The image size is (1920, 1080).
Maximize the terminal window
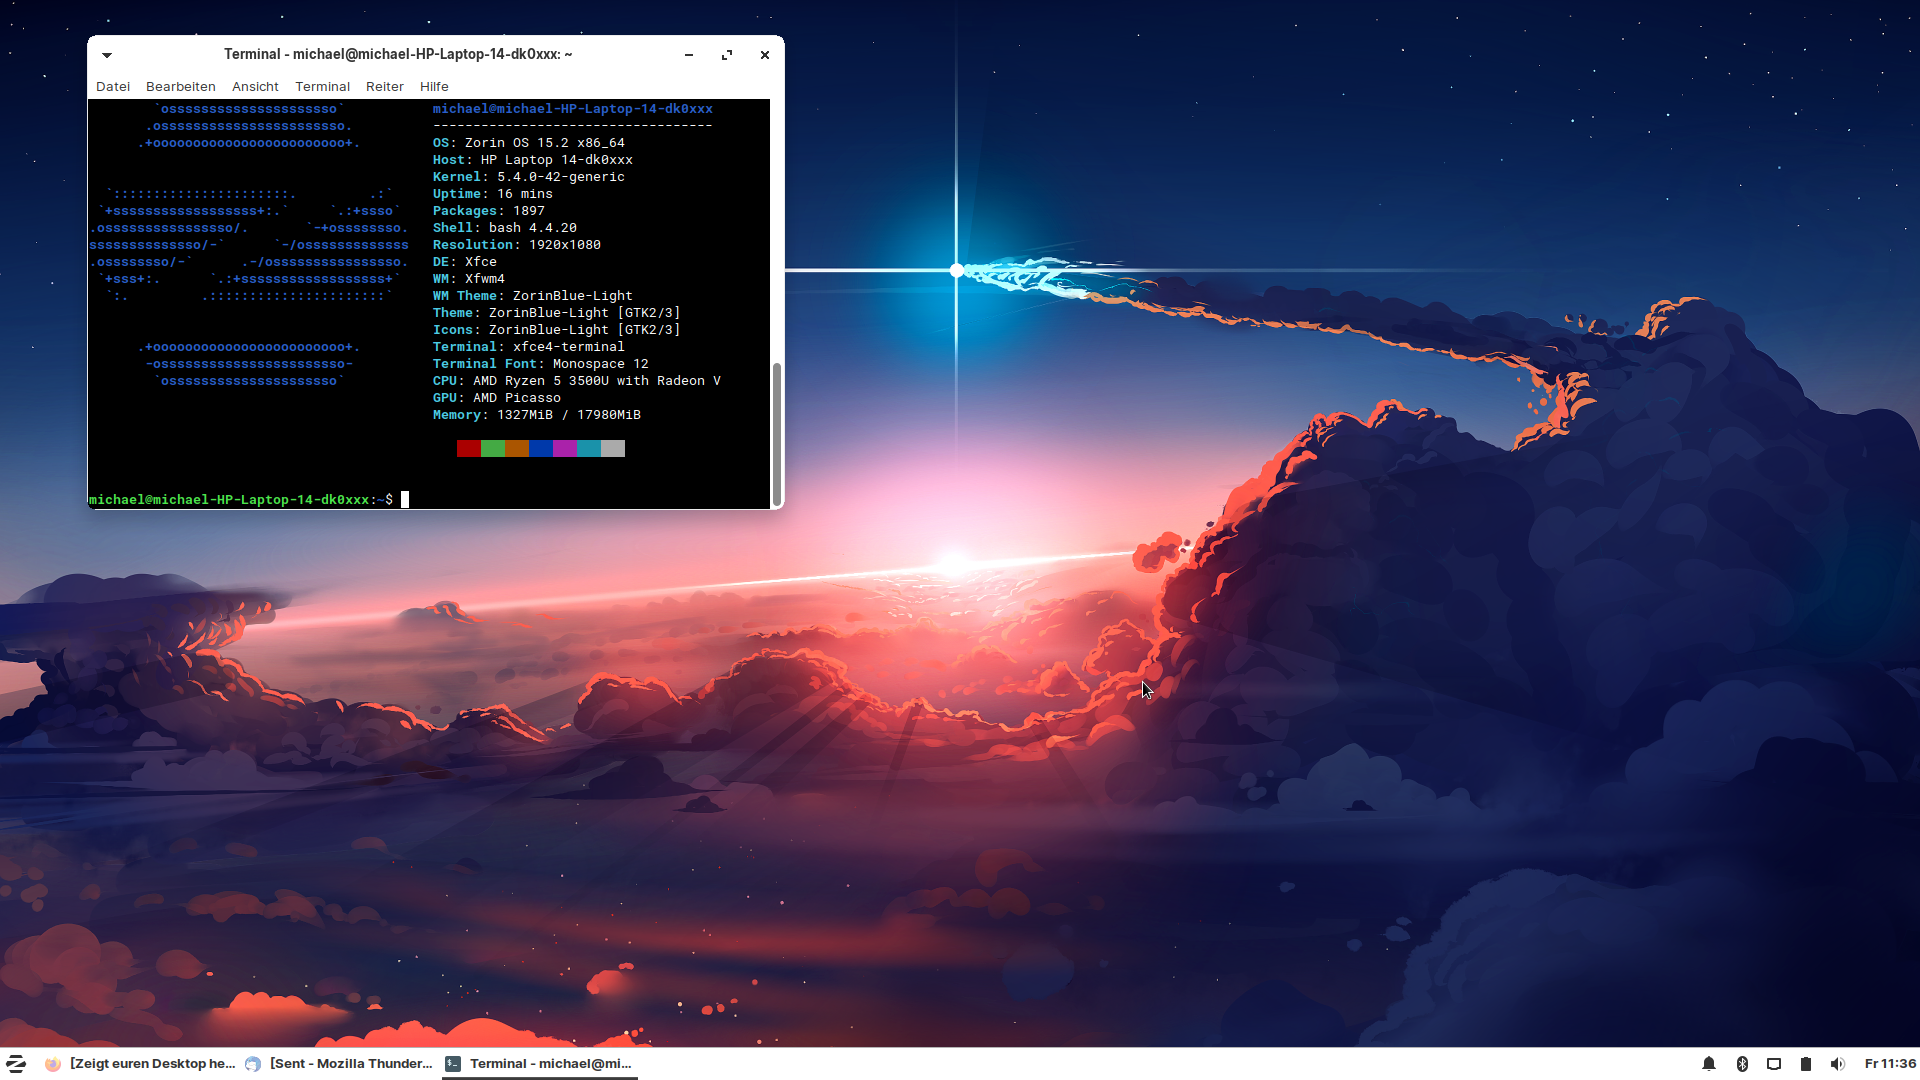[x=727, y=55]
